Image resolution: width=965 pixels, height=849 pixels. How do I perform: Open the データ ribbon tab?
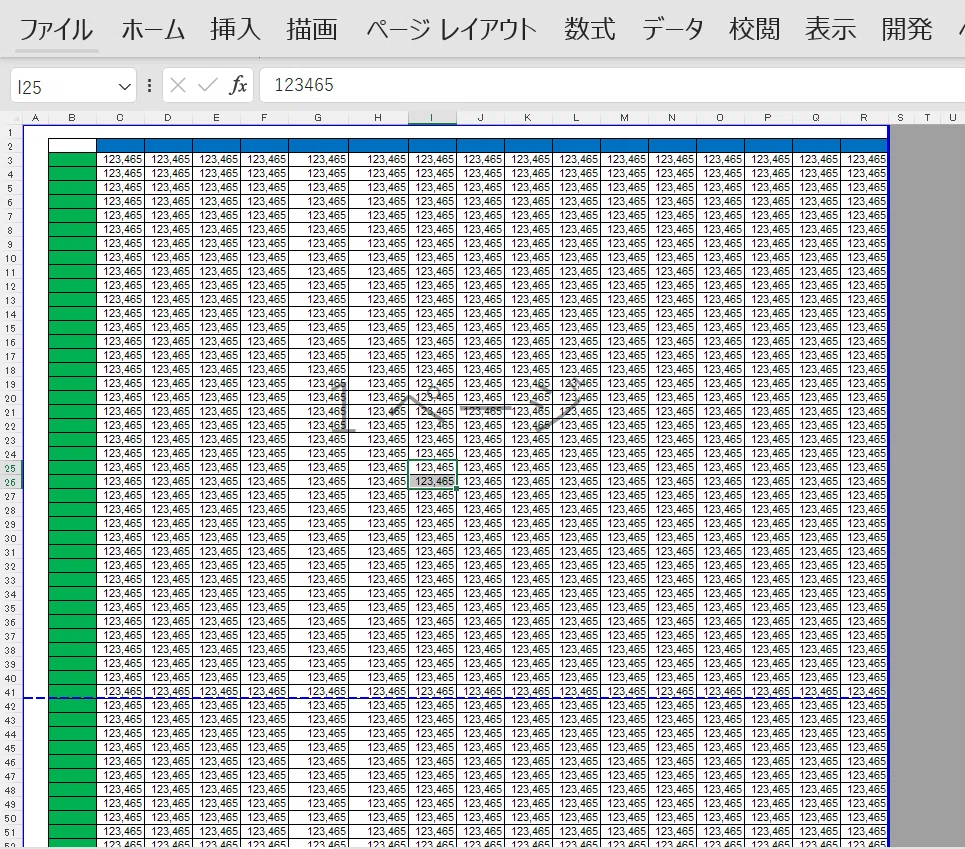pos(673,29)
